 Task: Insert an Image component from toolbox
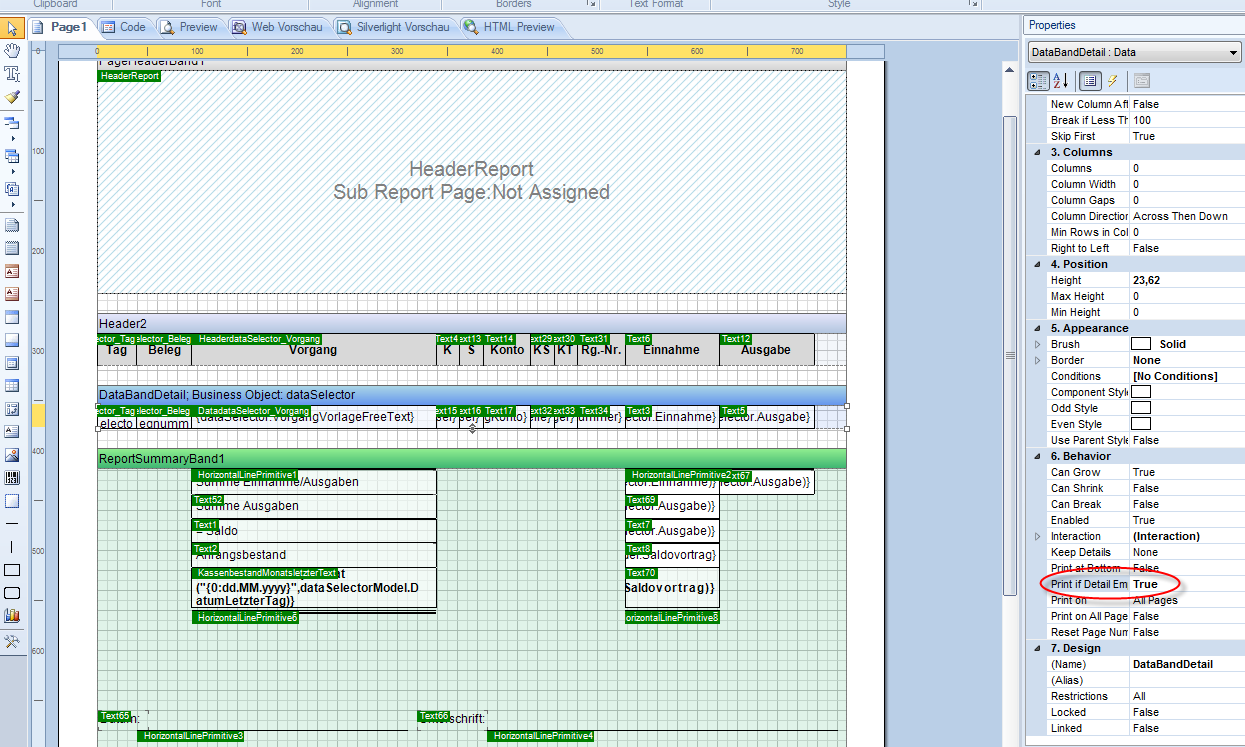12,455
